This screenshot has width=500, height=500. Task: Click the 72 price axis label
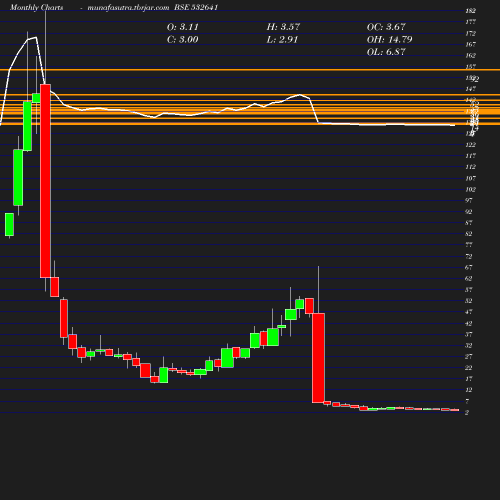coord(469,256)
